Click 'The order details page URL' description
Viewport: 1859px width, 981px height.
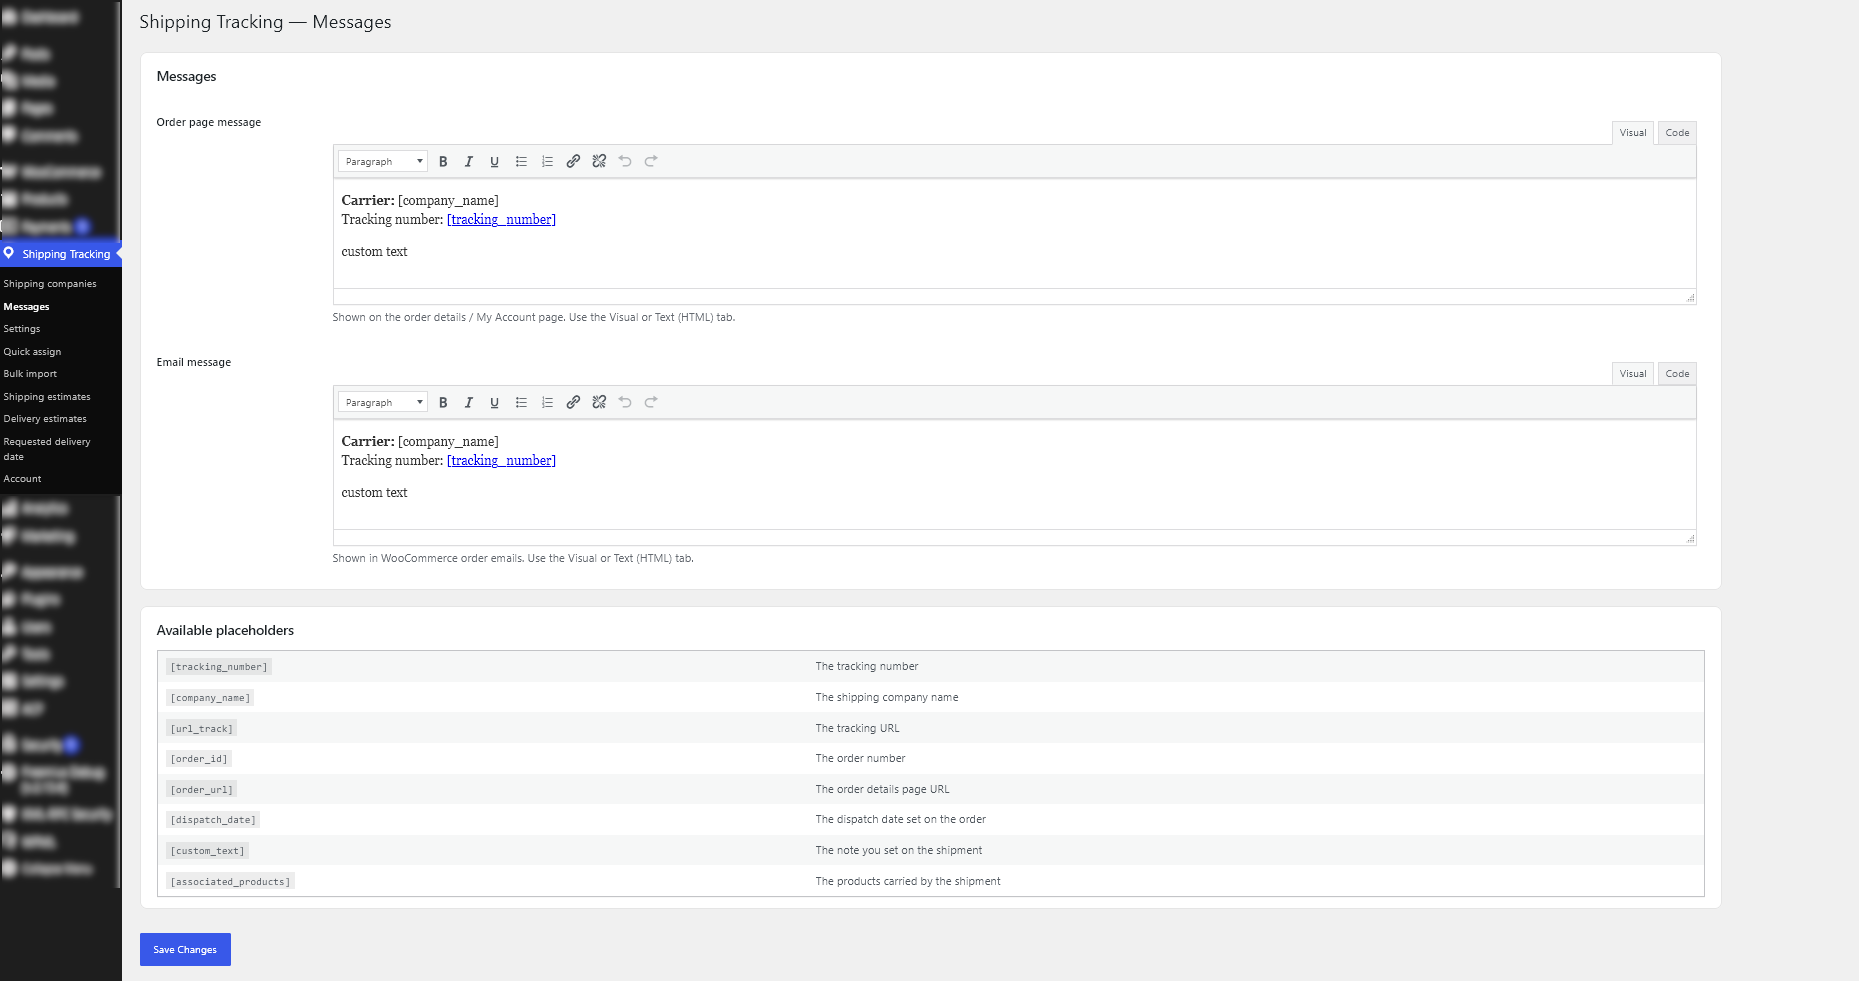pos(882,789)
